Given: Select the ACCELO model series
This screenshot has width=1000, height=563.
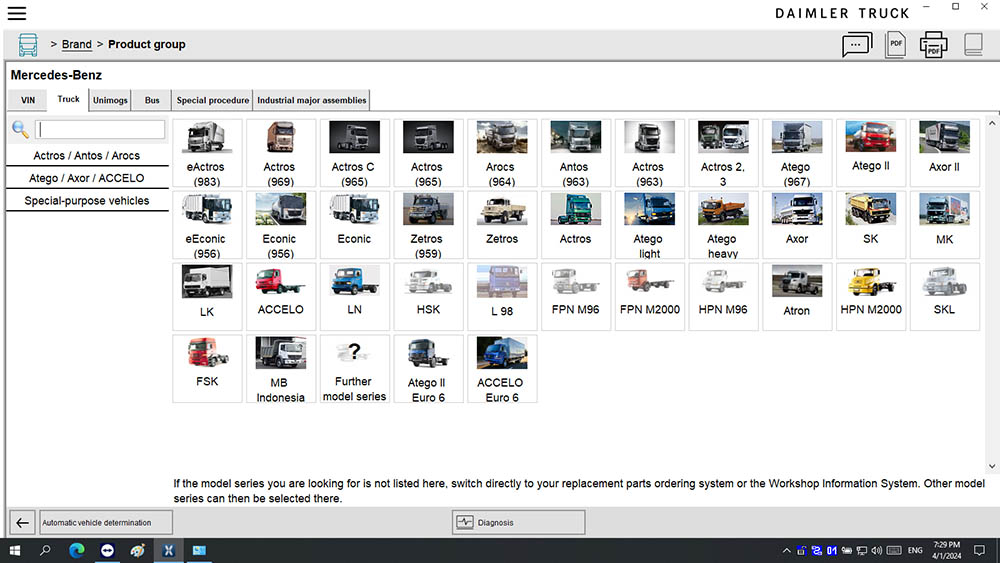Looking at the screenshot, I should [281, 296].
